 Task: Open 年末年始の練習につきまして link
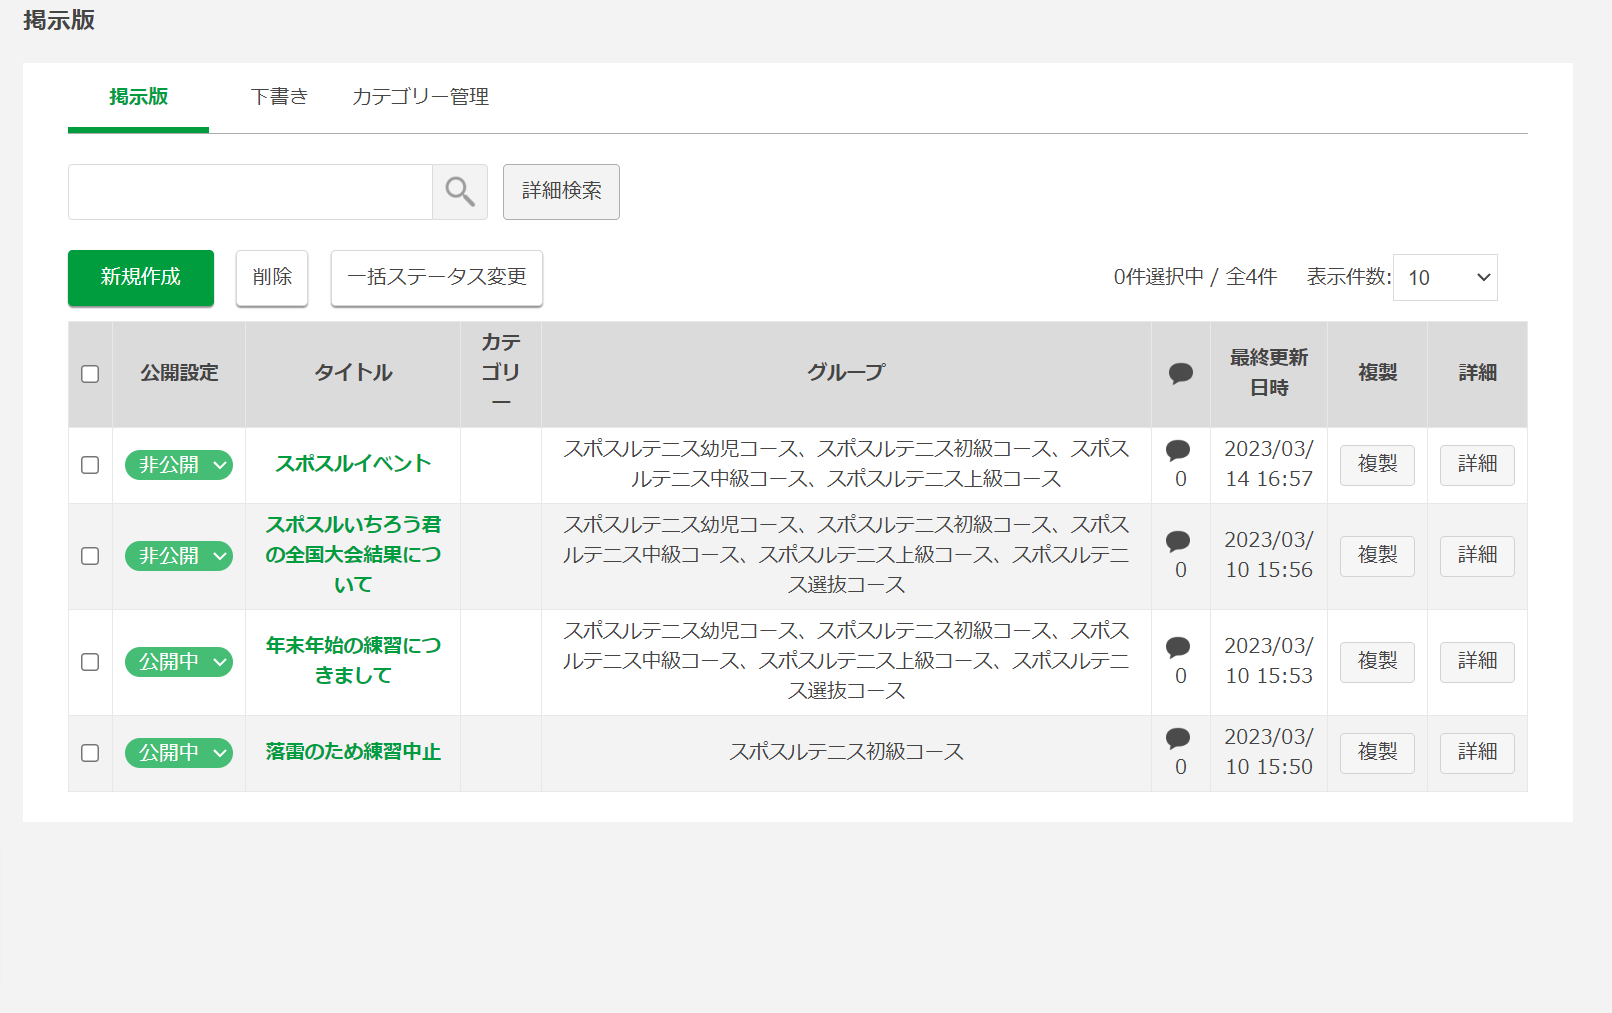(353, 661)
